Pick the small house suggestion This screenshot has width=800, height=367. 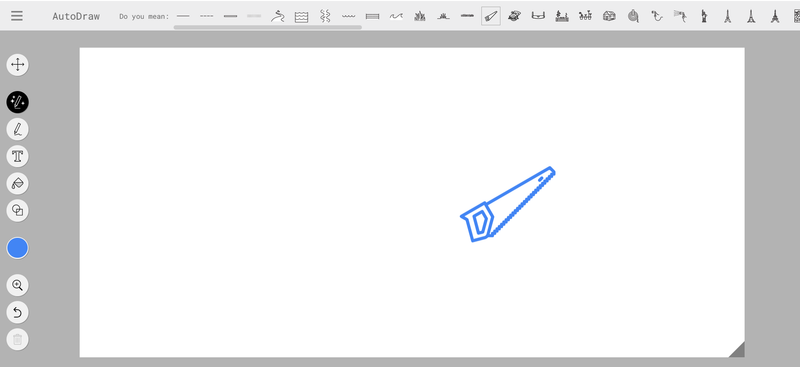click(x=609, y=16)
